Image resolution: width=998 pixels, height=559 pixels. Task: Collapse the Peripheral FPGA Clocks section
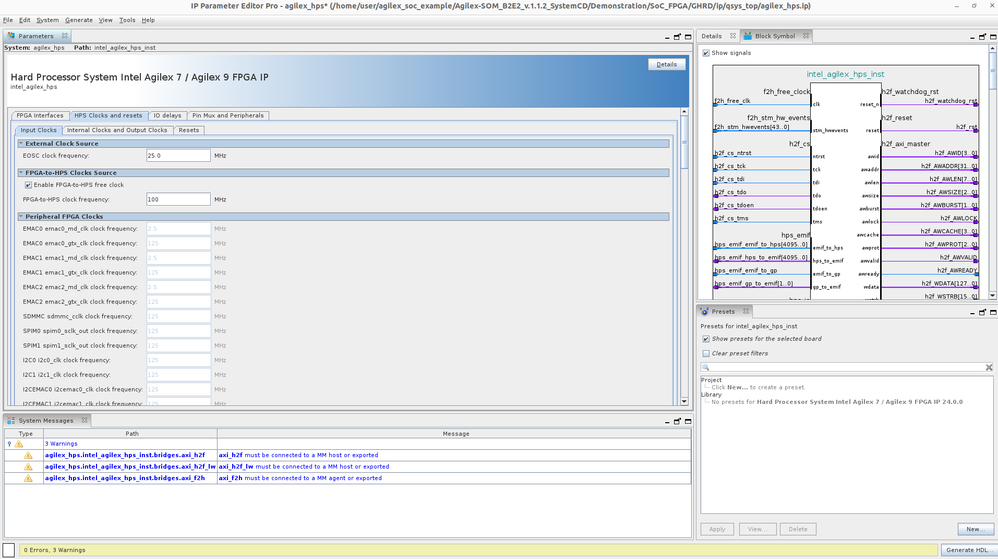click(21, 217)
